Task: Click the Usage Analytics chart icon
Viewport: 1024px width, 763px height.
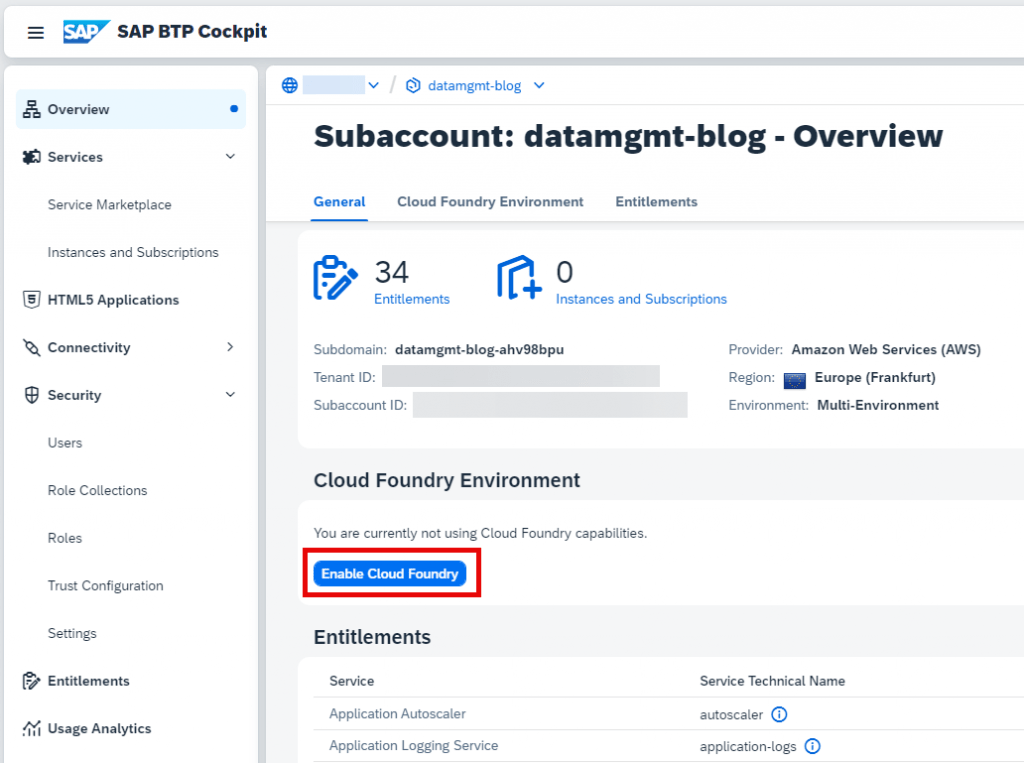Action: [31, 728]
